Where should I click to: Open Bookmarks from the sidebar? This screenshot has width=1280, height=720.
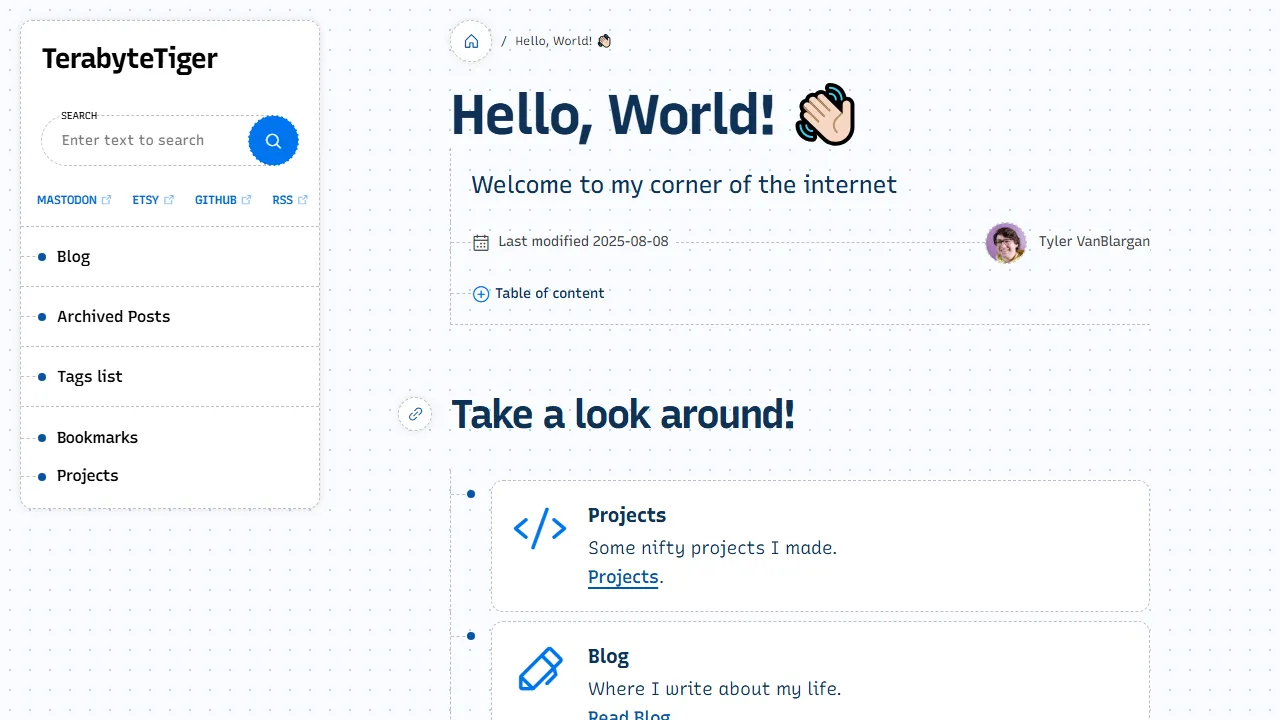[x=97, y=437]
